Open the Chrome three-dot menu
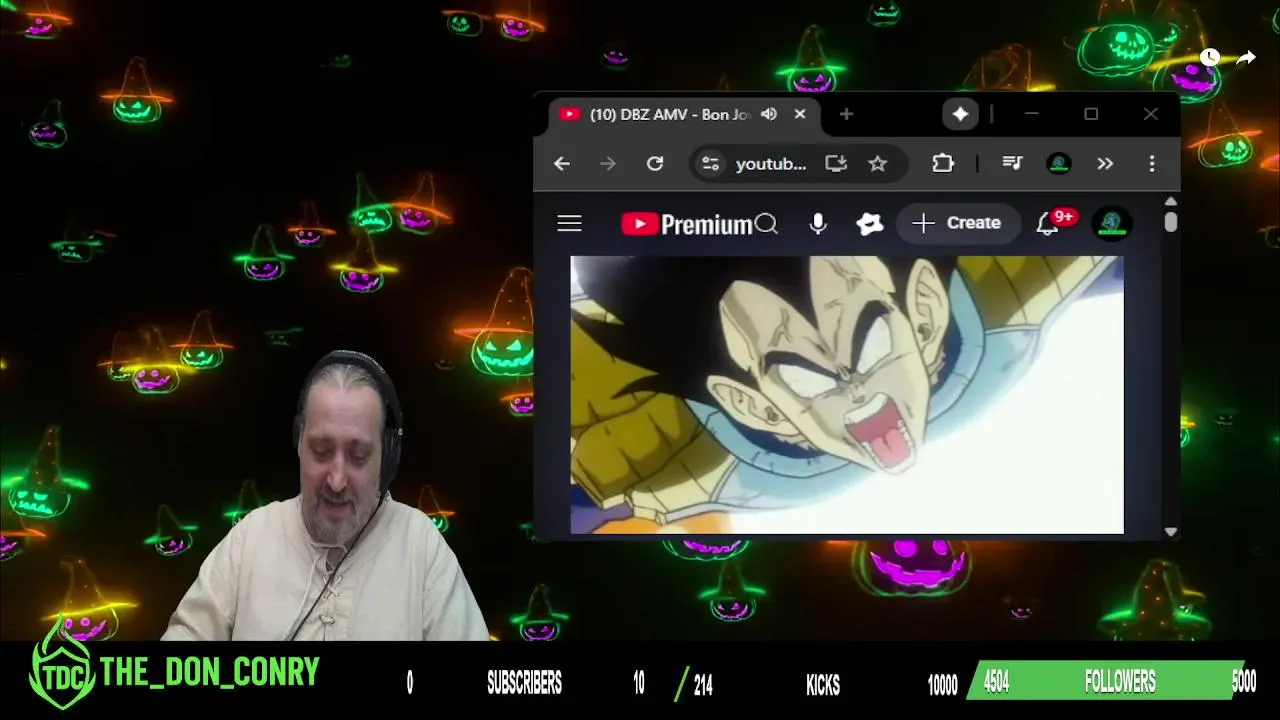Image resolution: width=1280 pixels, height=720 pixels. (1152, 164)
